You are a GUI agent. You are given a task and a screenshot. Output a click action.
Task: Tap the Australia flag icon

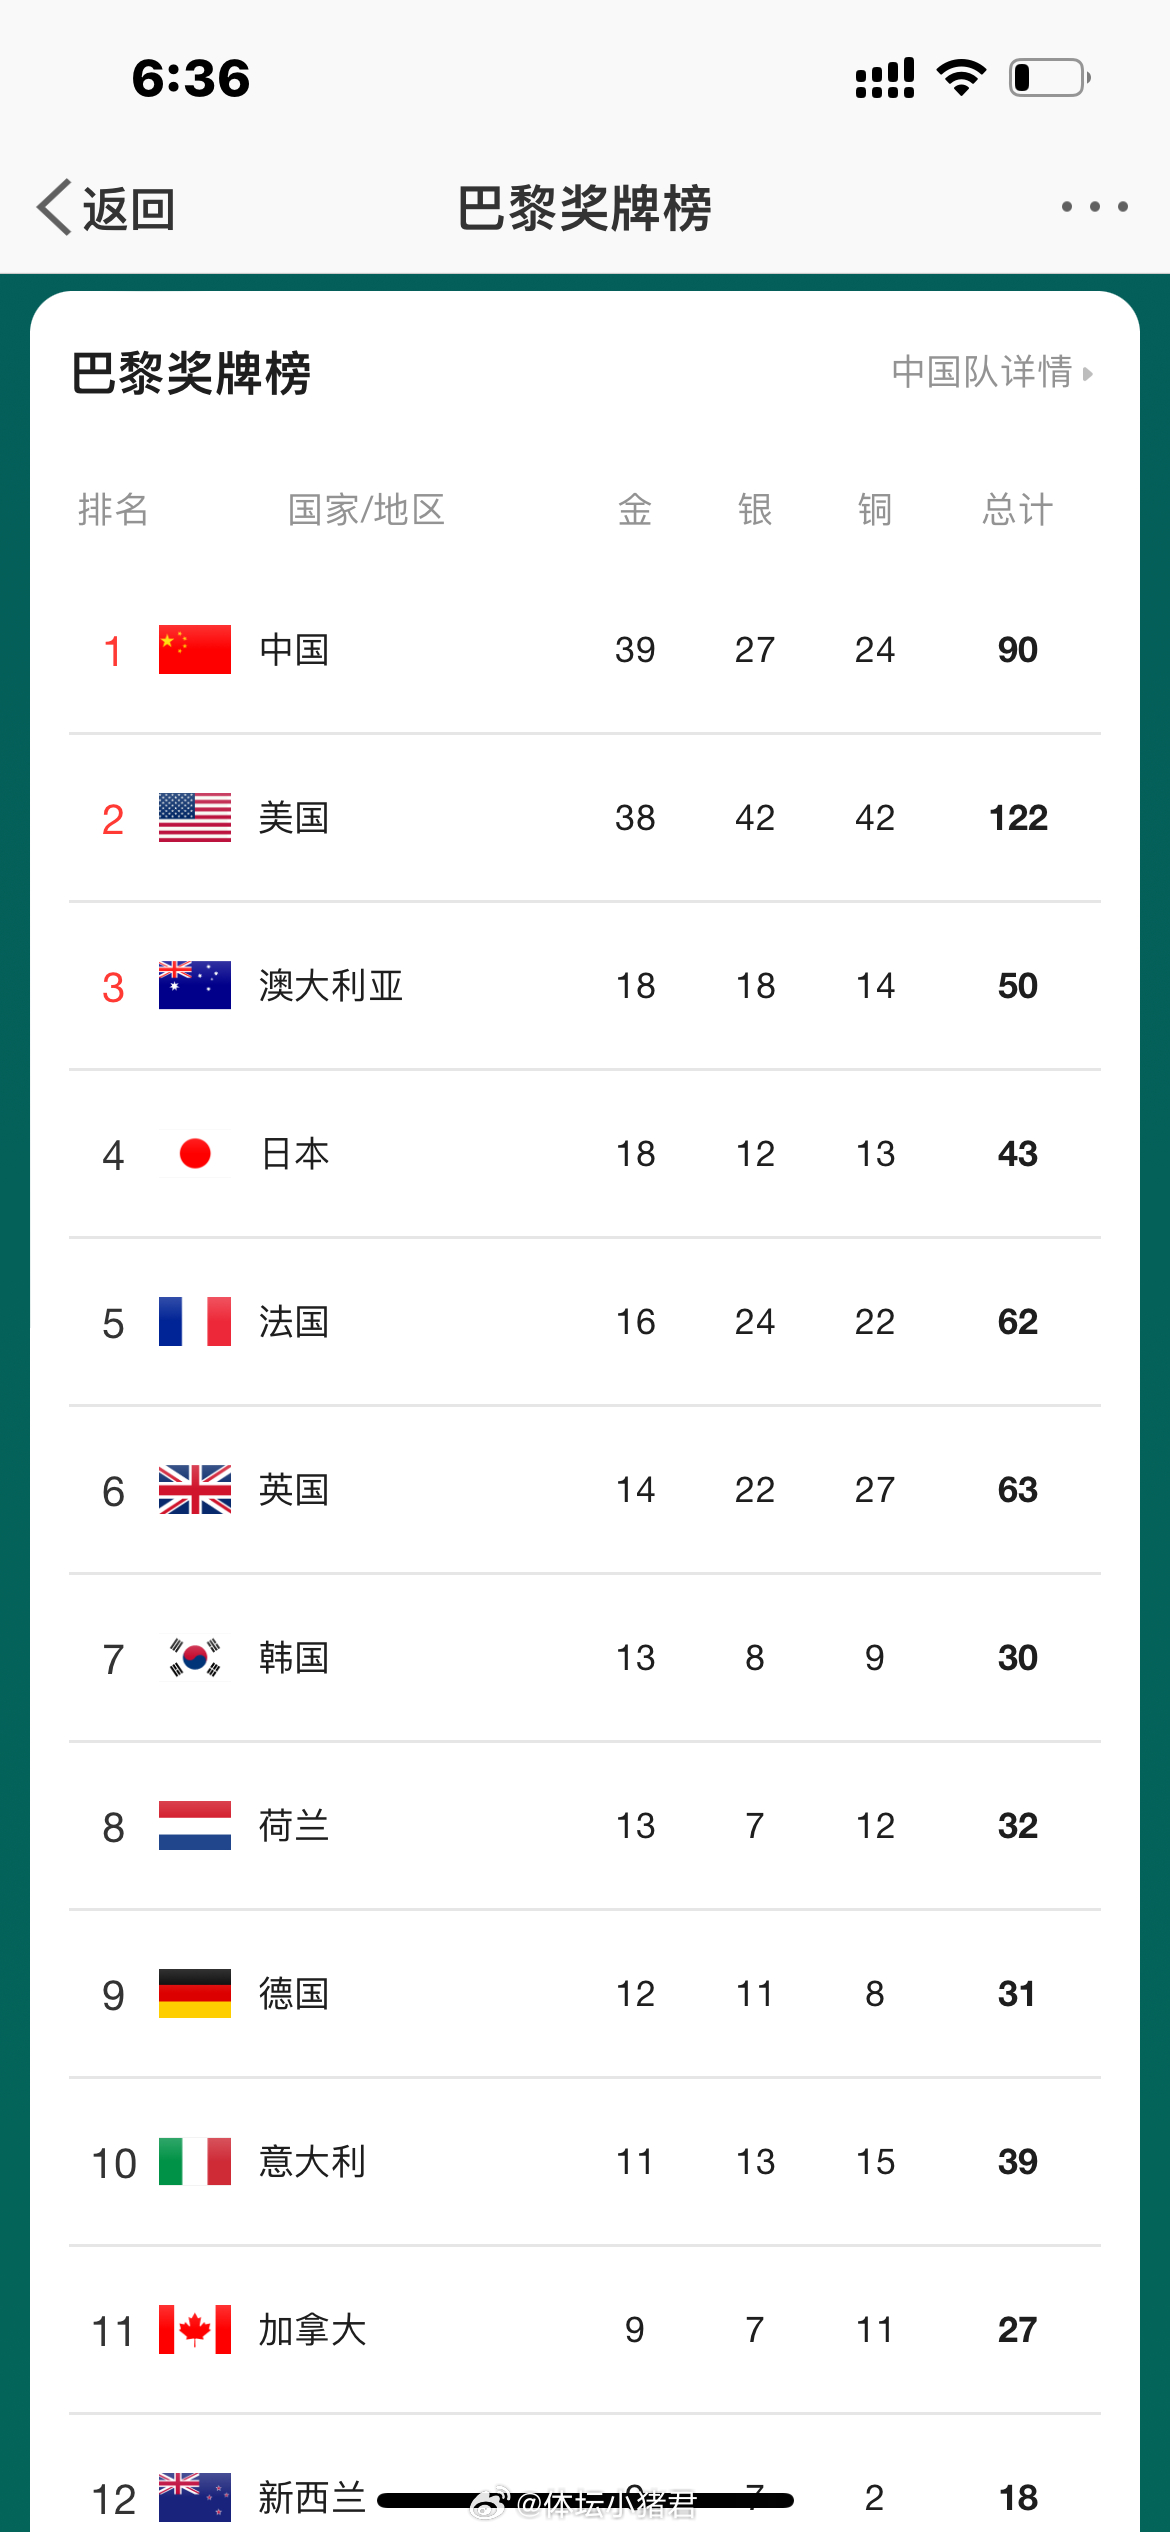195,986
